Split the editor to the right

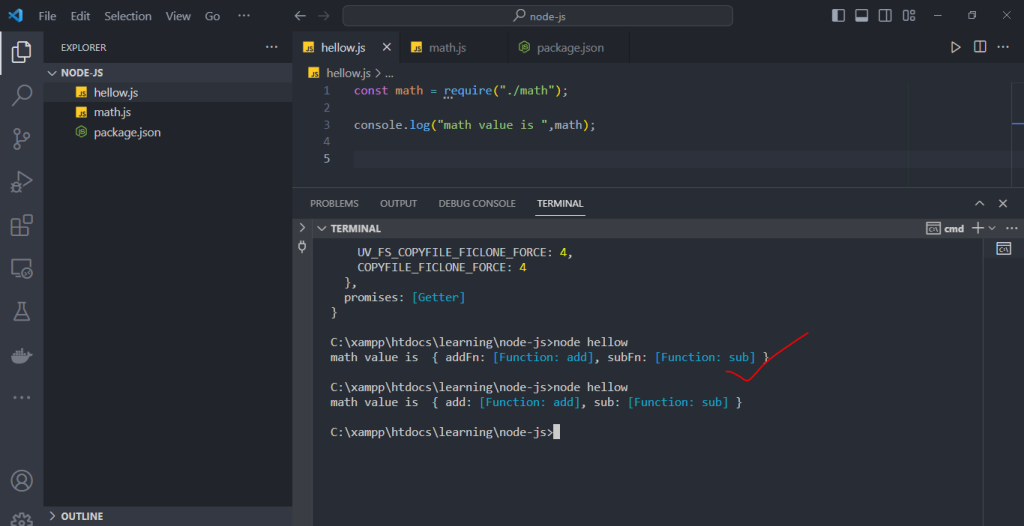coord(980,47)
